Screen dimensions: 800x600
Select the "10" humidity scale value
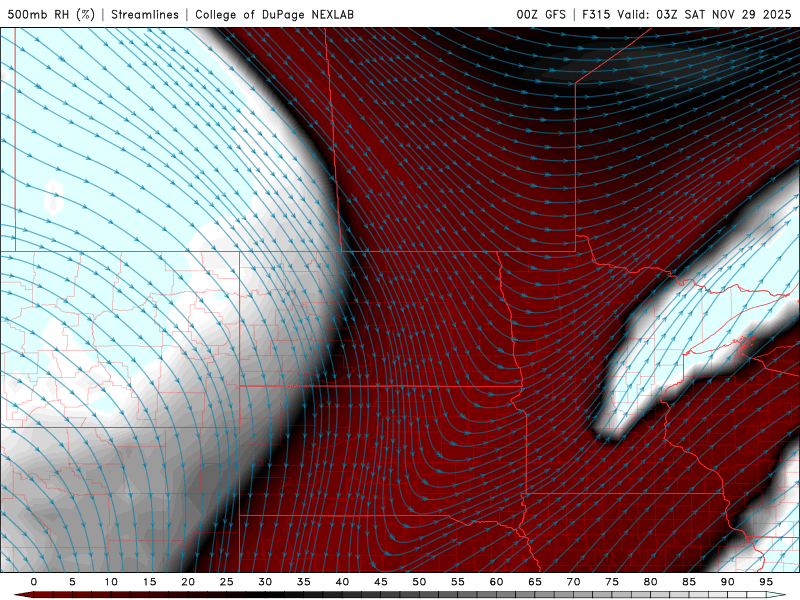coord(111,582)
